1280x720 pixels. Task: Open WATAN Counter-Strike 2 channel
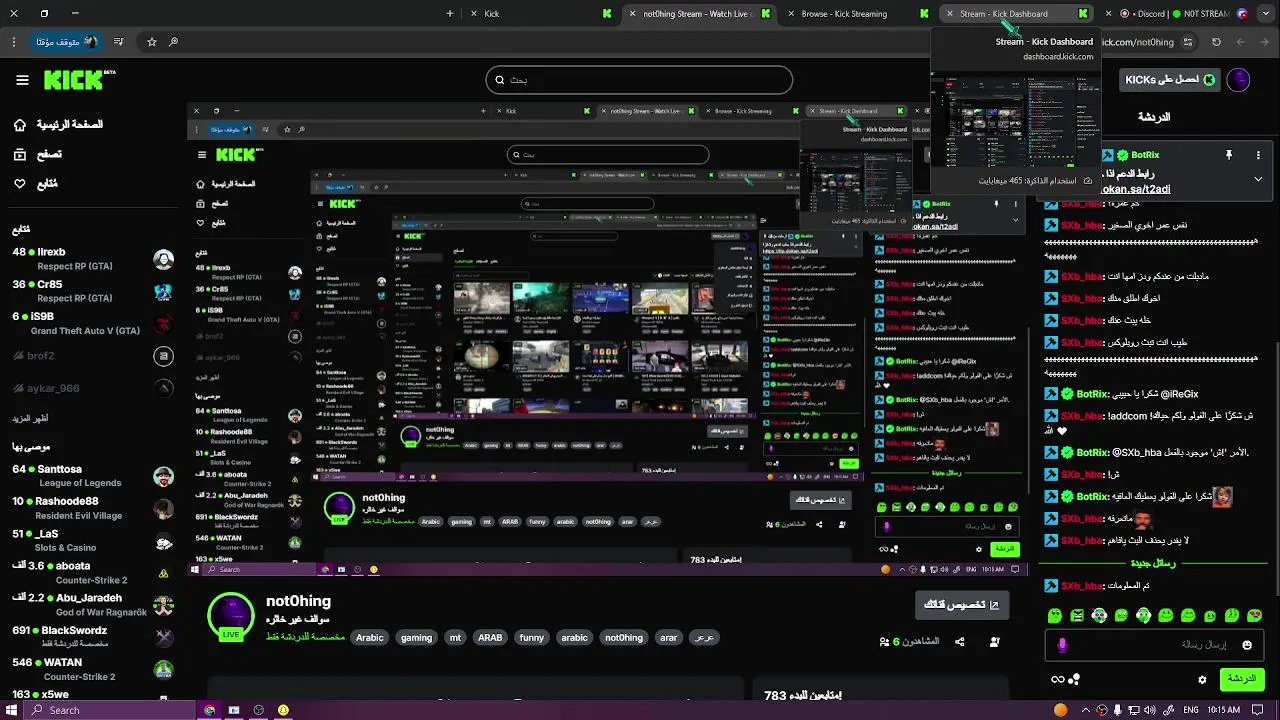click(x=92, y=668)
